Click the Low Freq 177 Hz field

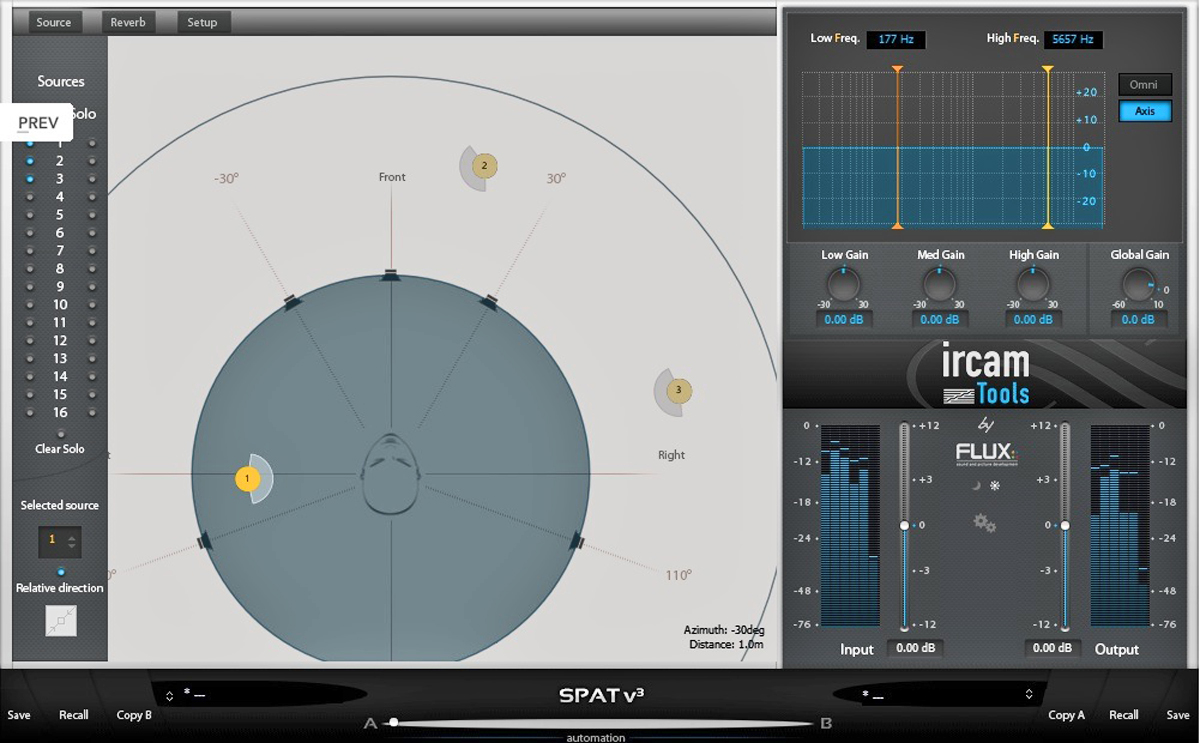[x=895, y=40]
